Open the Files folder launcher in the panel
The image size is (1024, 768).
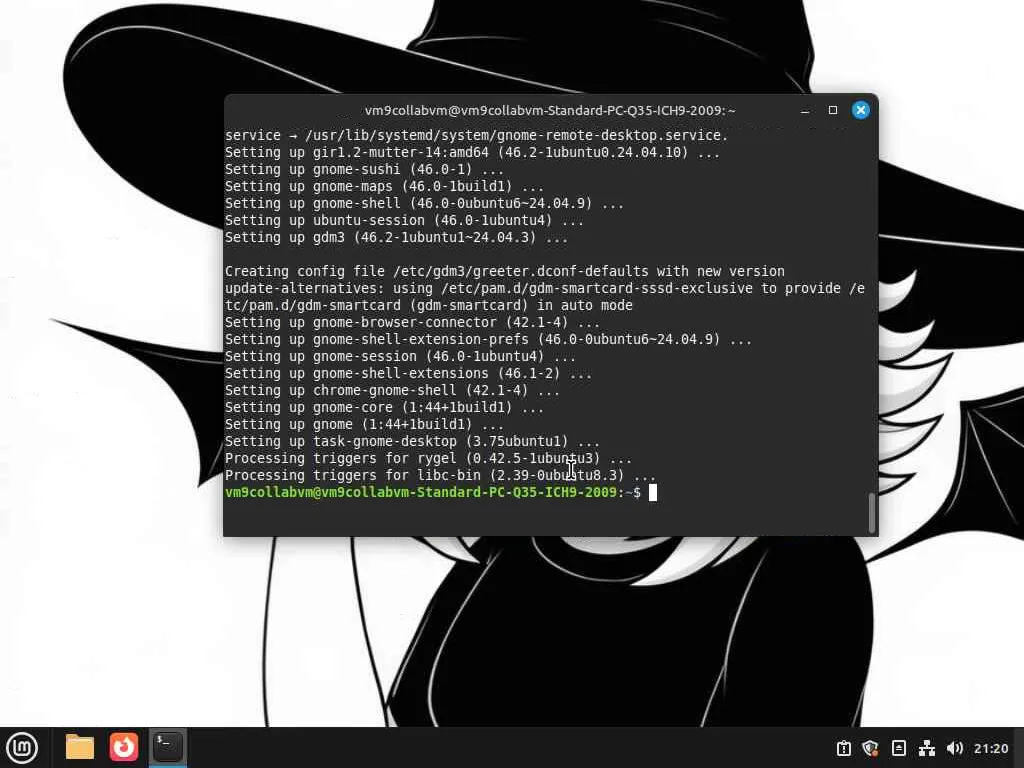click(80, 747)
